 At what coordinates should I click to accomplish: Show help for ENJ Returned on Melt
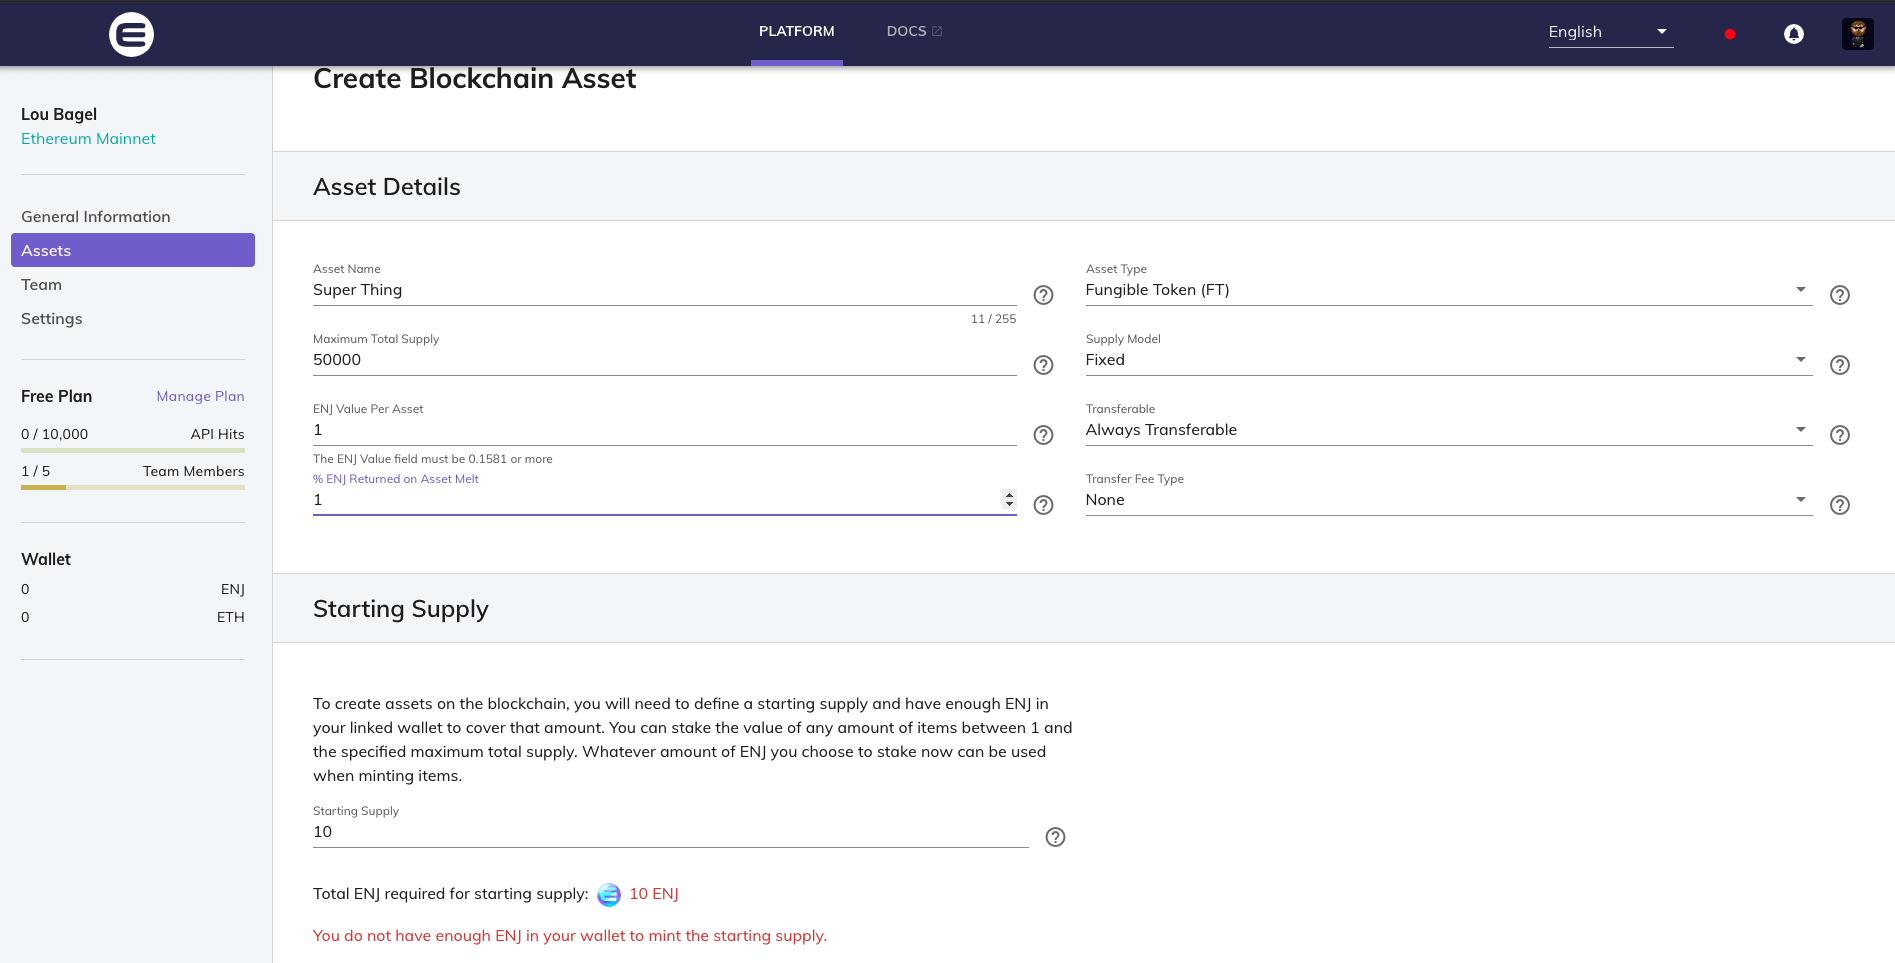tap(1043, 505)
